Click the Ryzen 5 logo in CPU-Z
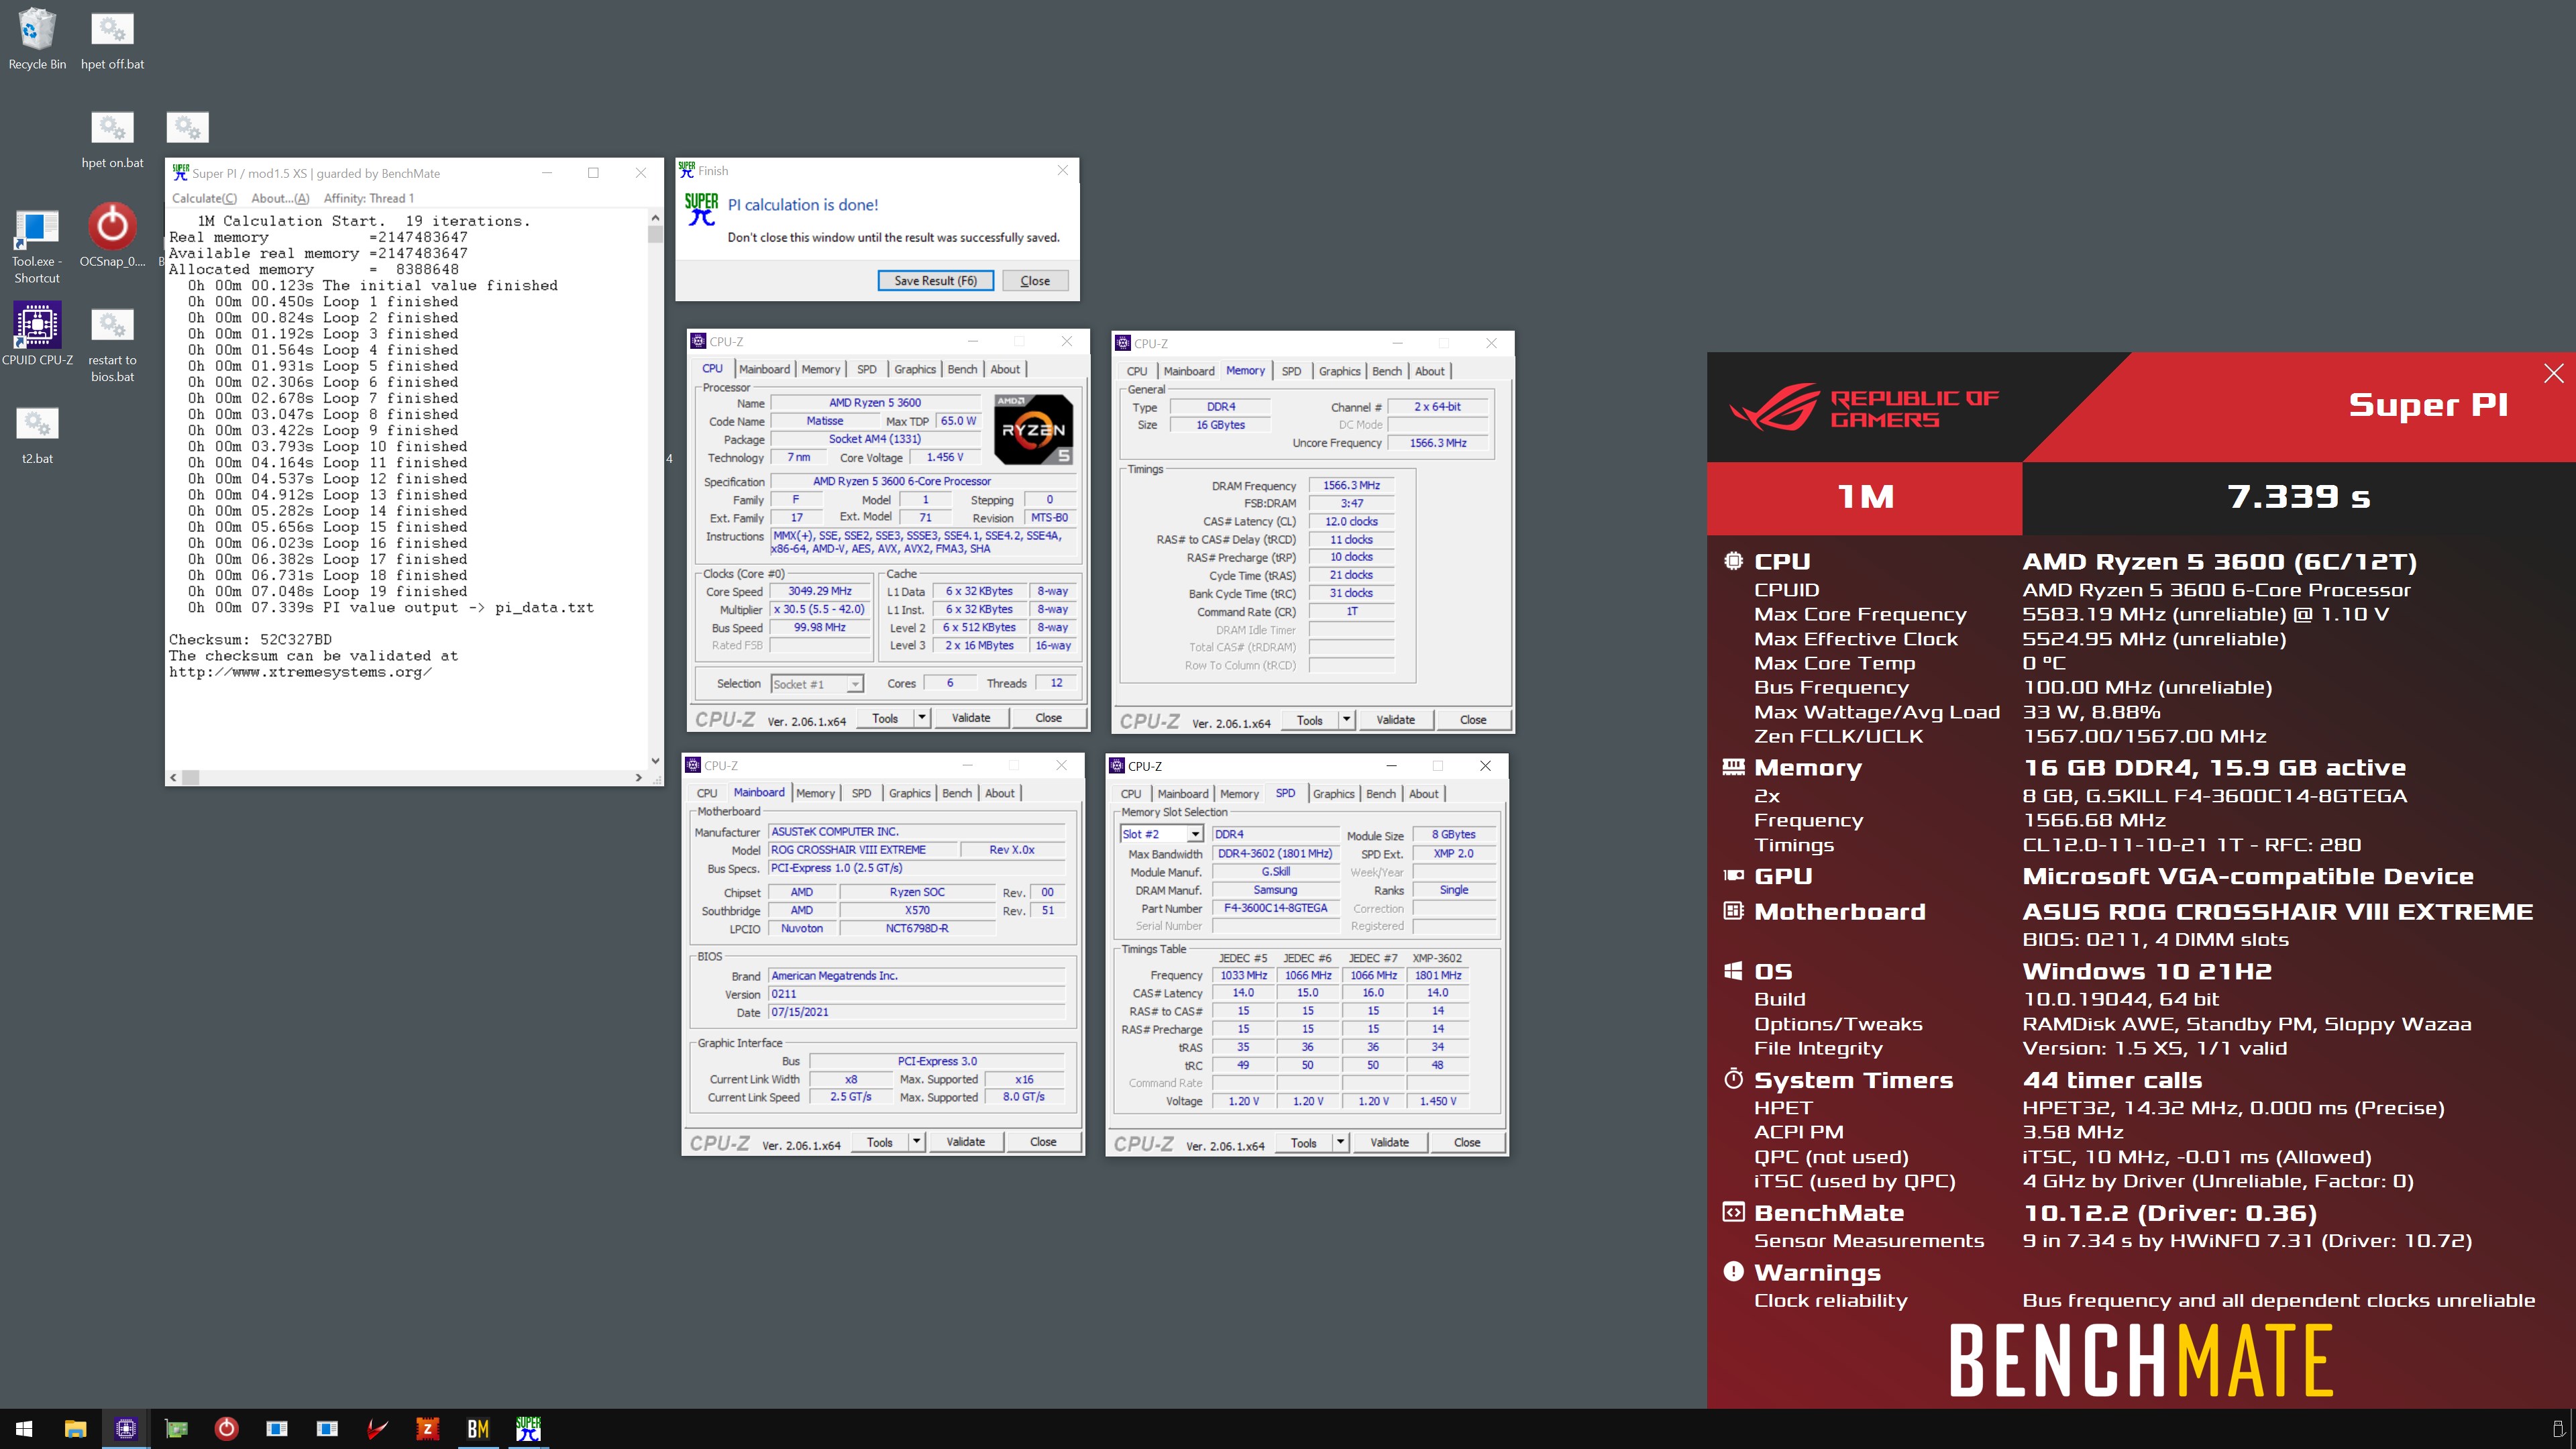The image size is (2576, 1449). 1034,430
